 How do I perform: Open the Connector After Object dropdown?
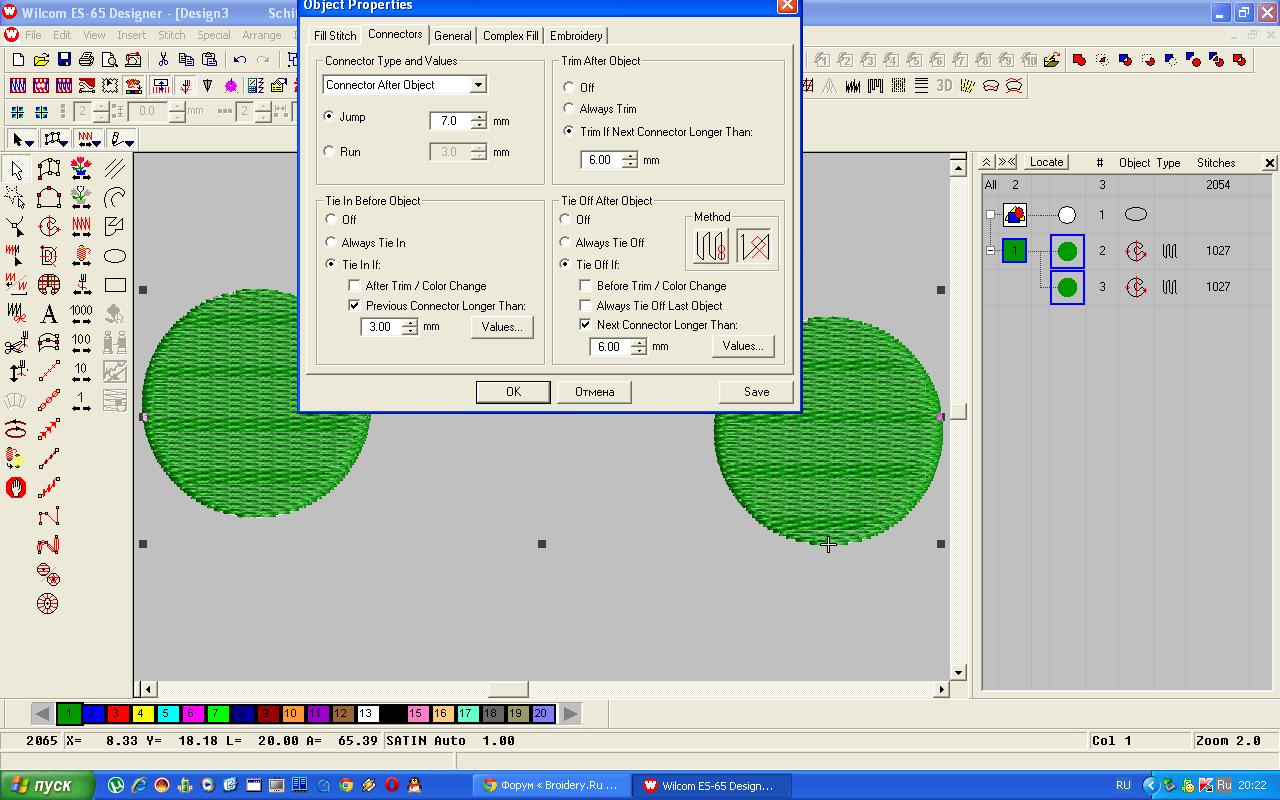coord(478,85)
